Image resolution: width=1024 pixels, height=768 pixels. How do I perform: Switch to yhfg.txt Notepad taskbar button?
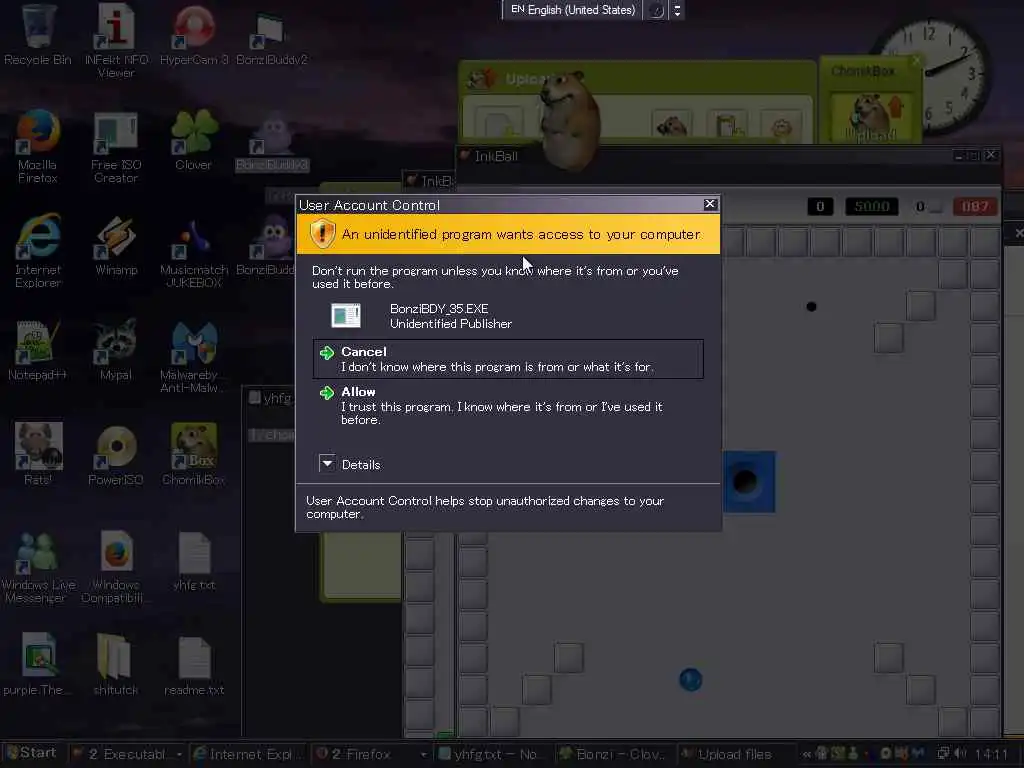point(491,754)
